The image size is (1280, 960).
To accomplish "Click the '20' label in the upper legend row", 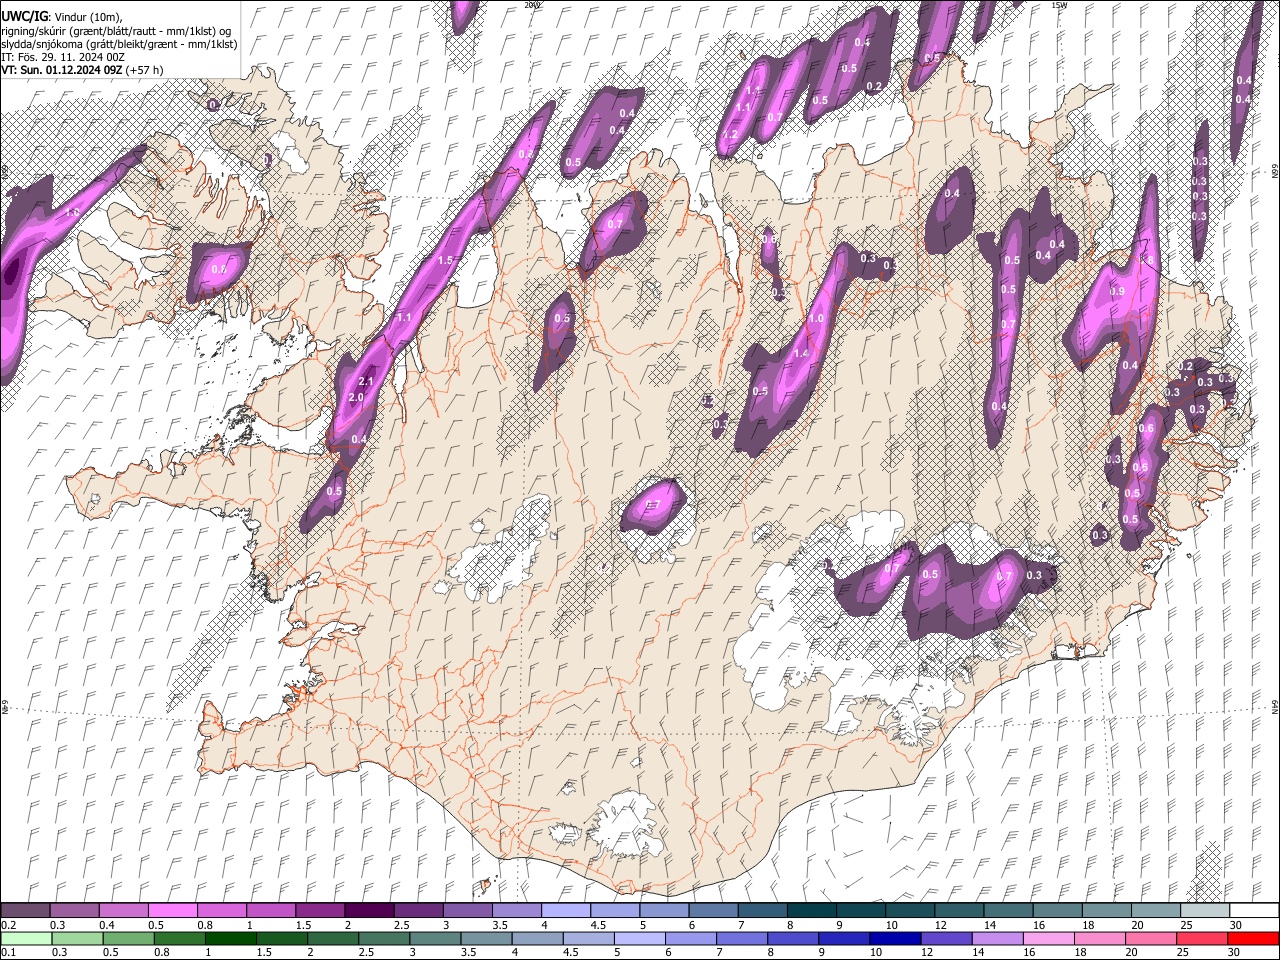I will [1138, 925].
